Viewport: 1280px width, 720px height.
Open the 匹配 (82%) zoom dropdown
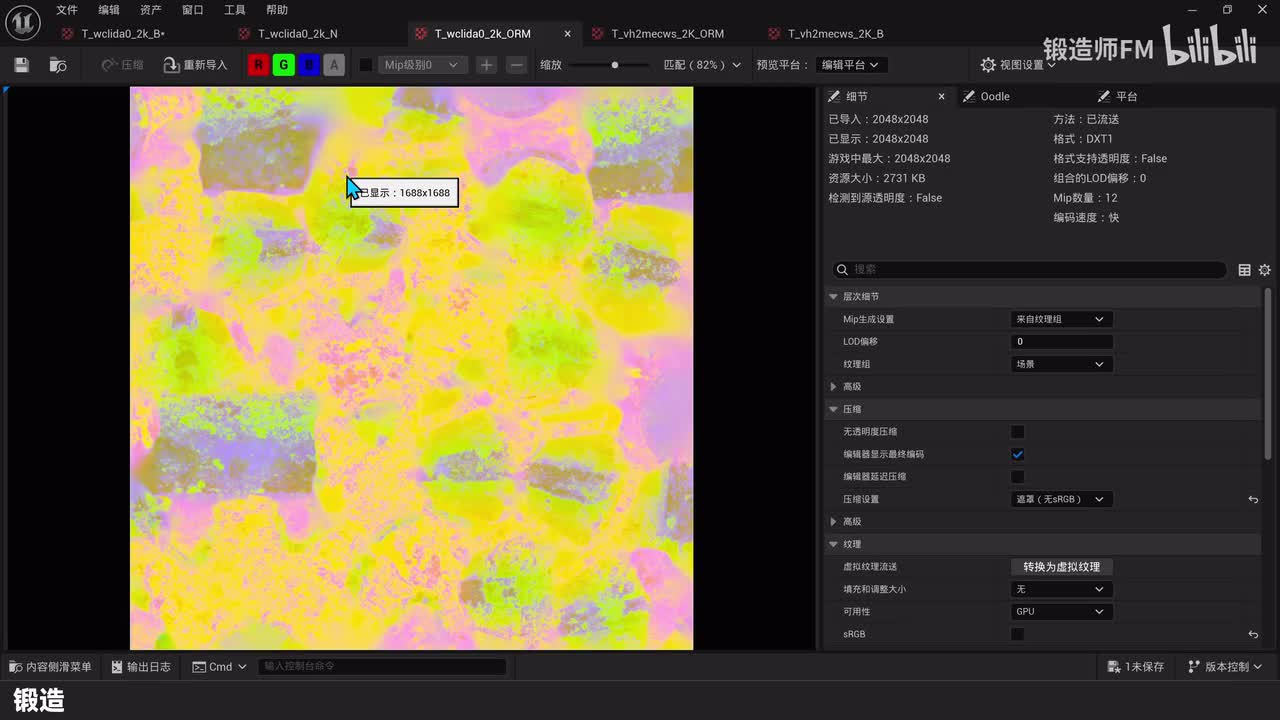702,65
